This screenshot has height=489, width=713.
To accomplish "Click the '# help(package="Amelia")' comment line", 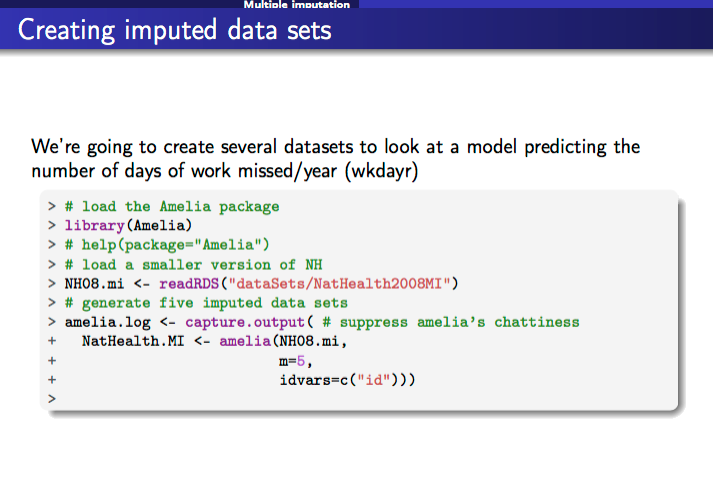I will tap(168, 245).
